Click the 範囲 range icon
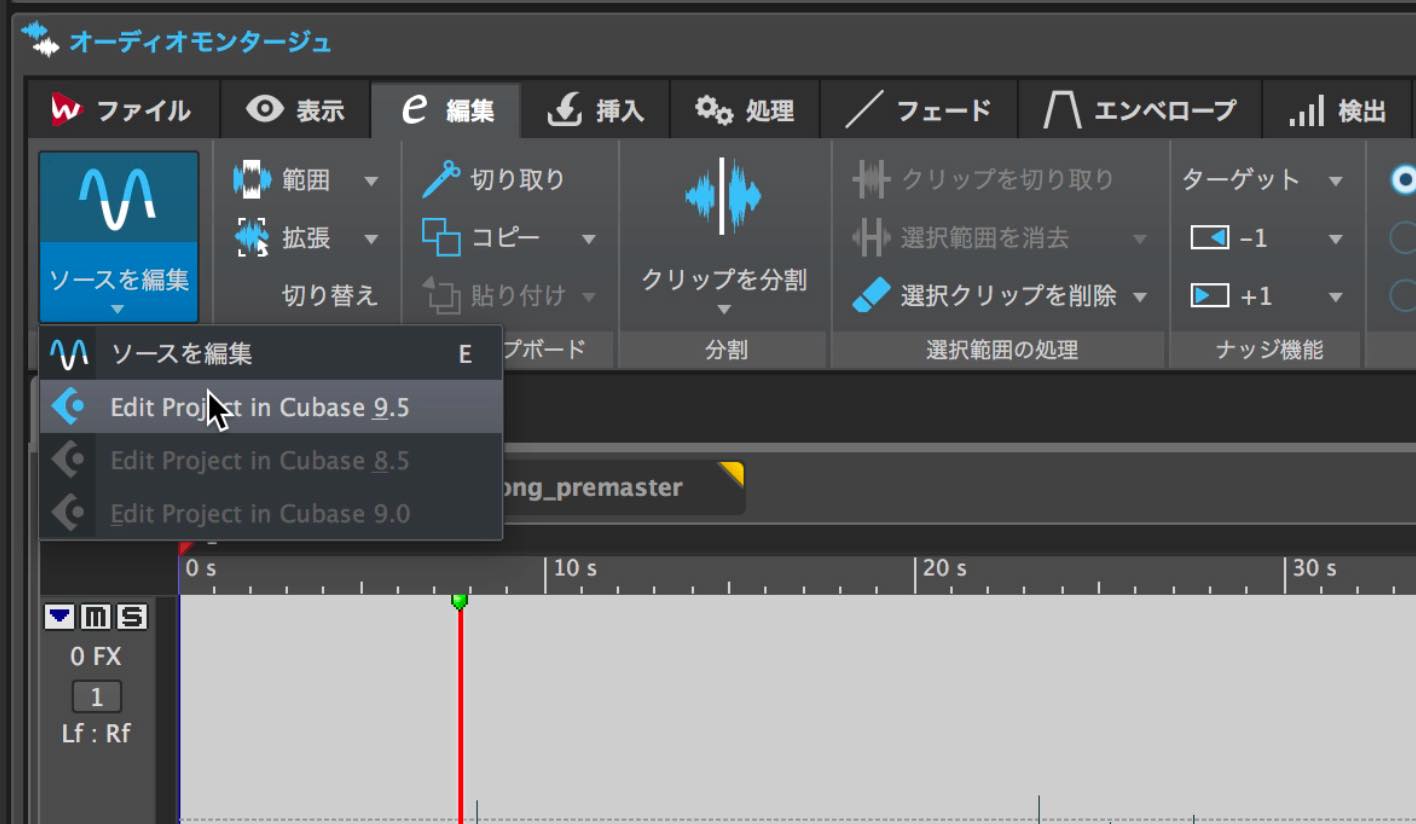This screenshot has height=824, width=1416. click(x=252, y=180)
